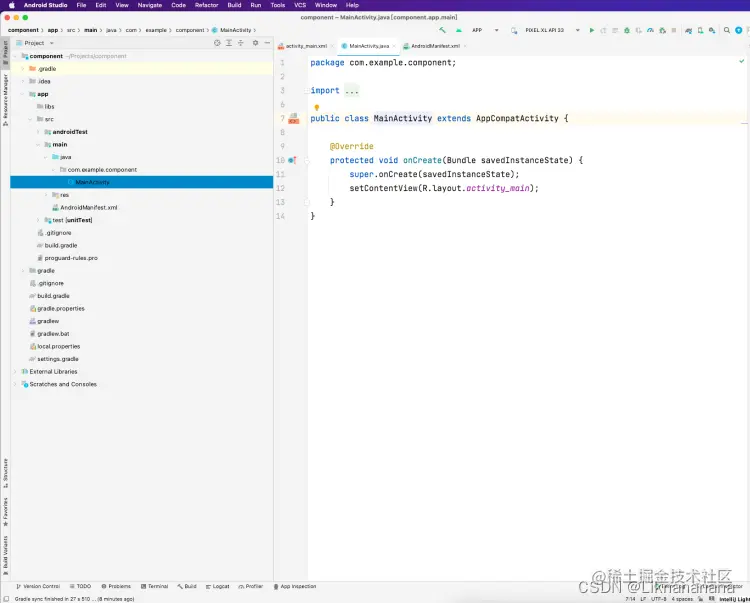Expand the .gradle folder
Viewport: 750px width, 603px height.
coord(22,69)
